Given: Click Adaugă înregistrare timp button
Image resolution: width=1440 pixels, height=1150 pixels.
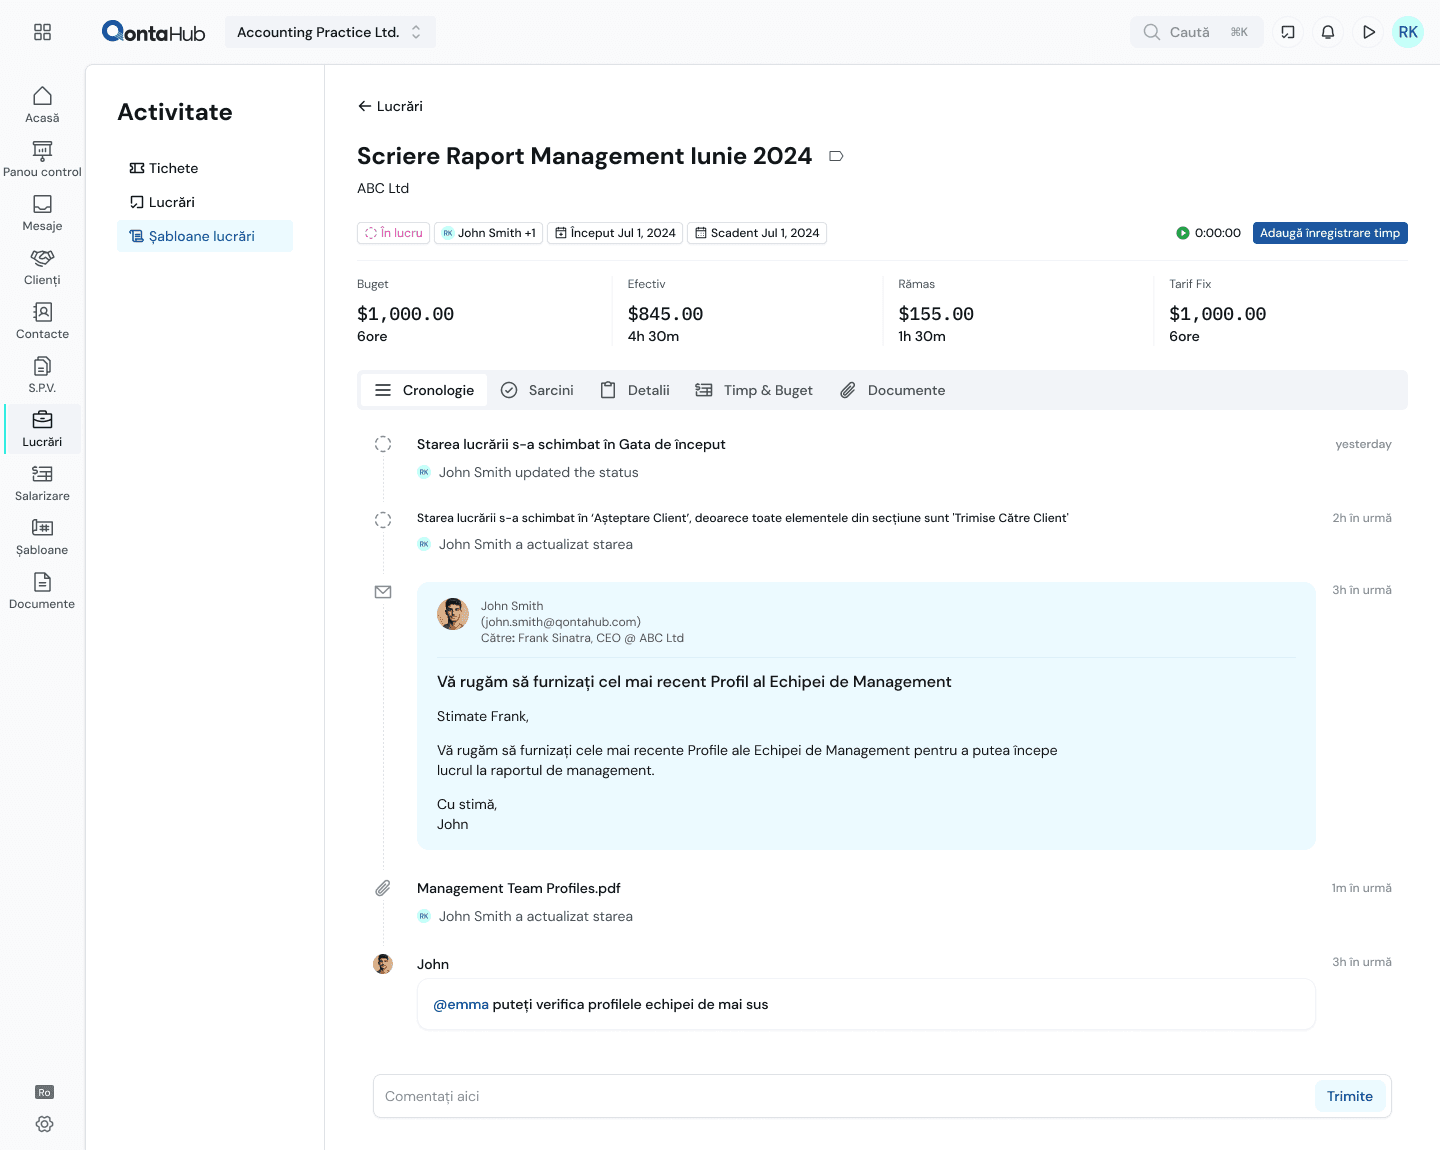Looking at the screenshot, I should pyautogui.click(x=1329, y=233).
